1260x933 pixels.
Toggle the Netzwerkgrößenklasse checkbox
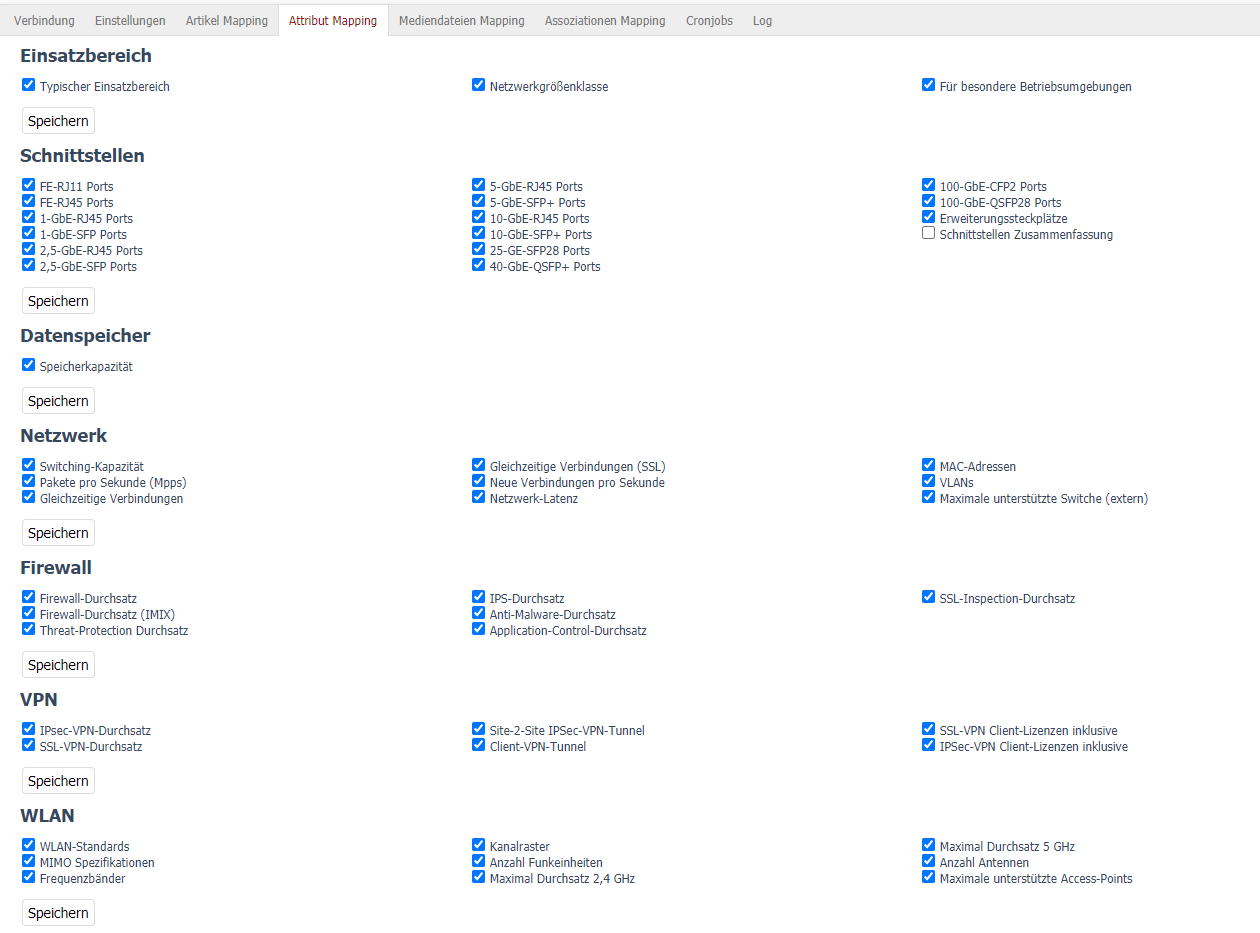[478, 85]
